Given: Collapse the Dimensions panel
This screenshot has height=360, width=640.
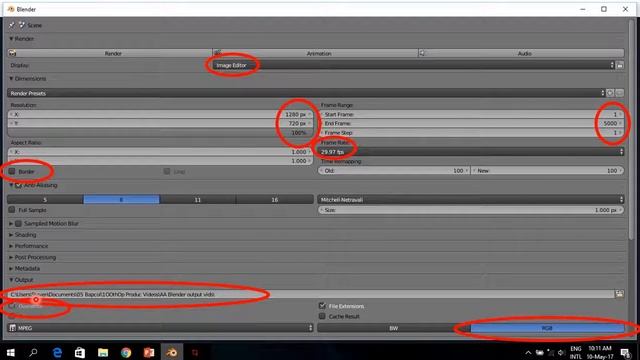Looking at the screenshot, I should coord(11,78).
